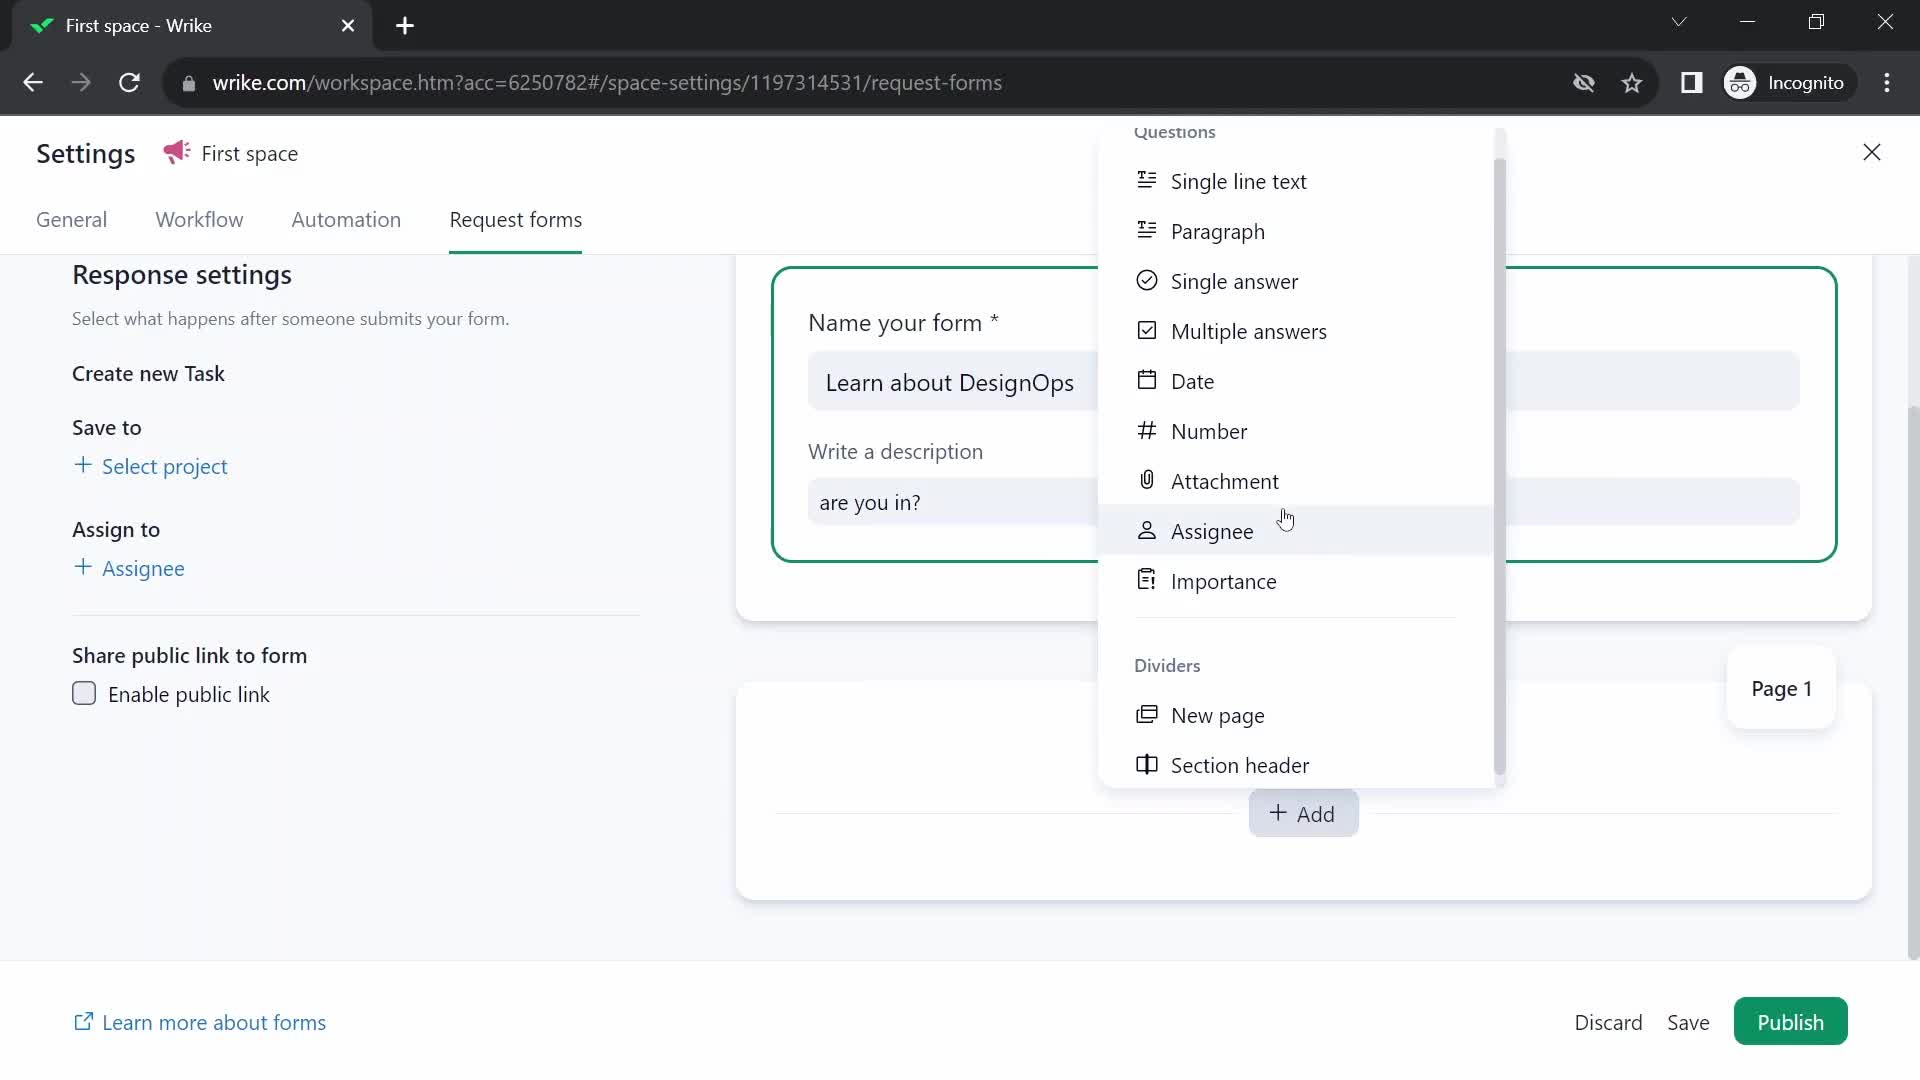Click the question menu scrollbar
Viewport: 1920px width, 1080px height.
coord(1499,465)
